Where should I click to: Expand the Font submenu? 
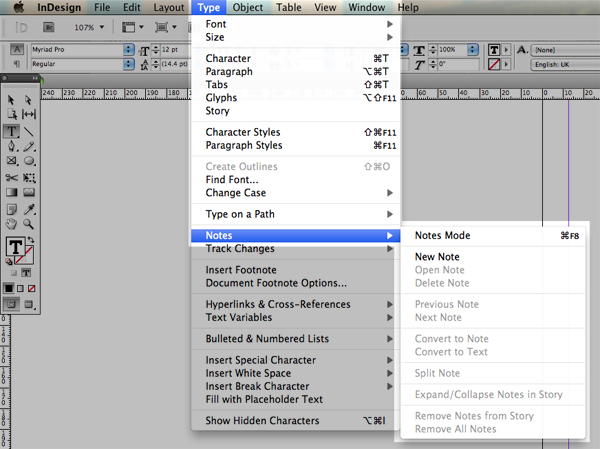(x=296, y=24)
